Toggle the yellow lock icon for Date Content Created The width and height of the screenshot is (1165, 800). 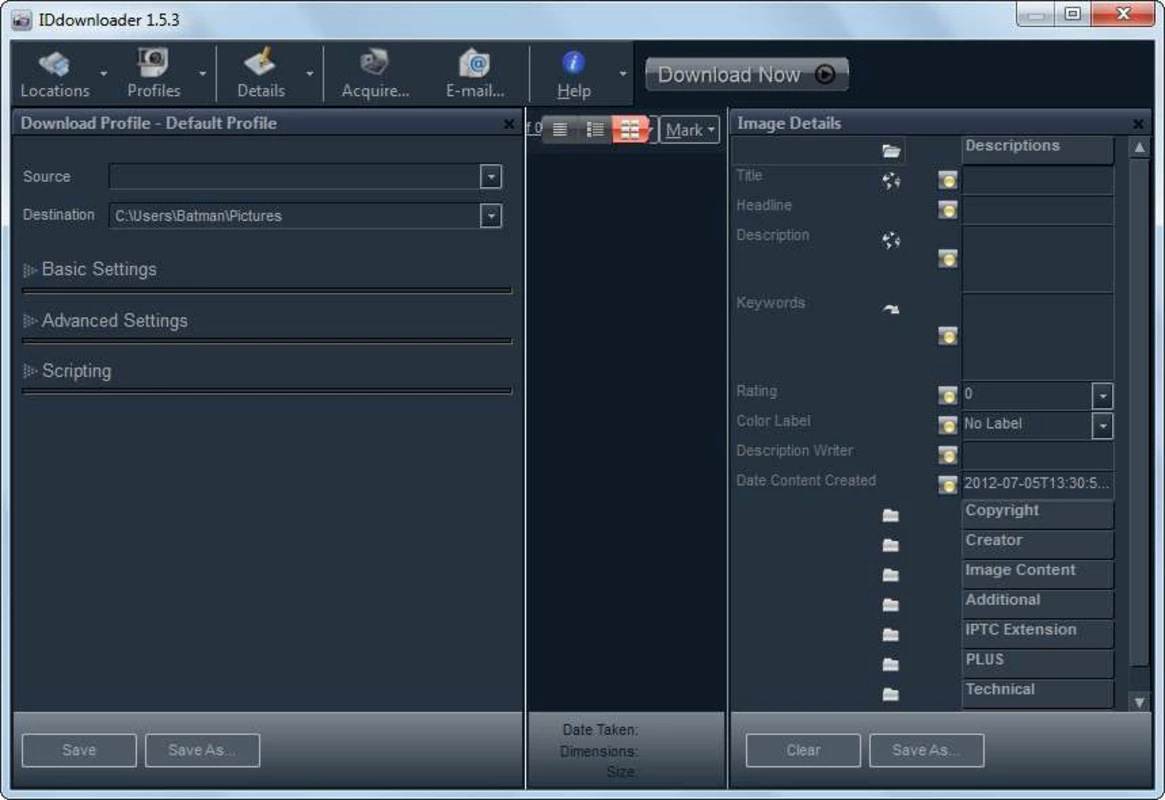947,484
